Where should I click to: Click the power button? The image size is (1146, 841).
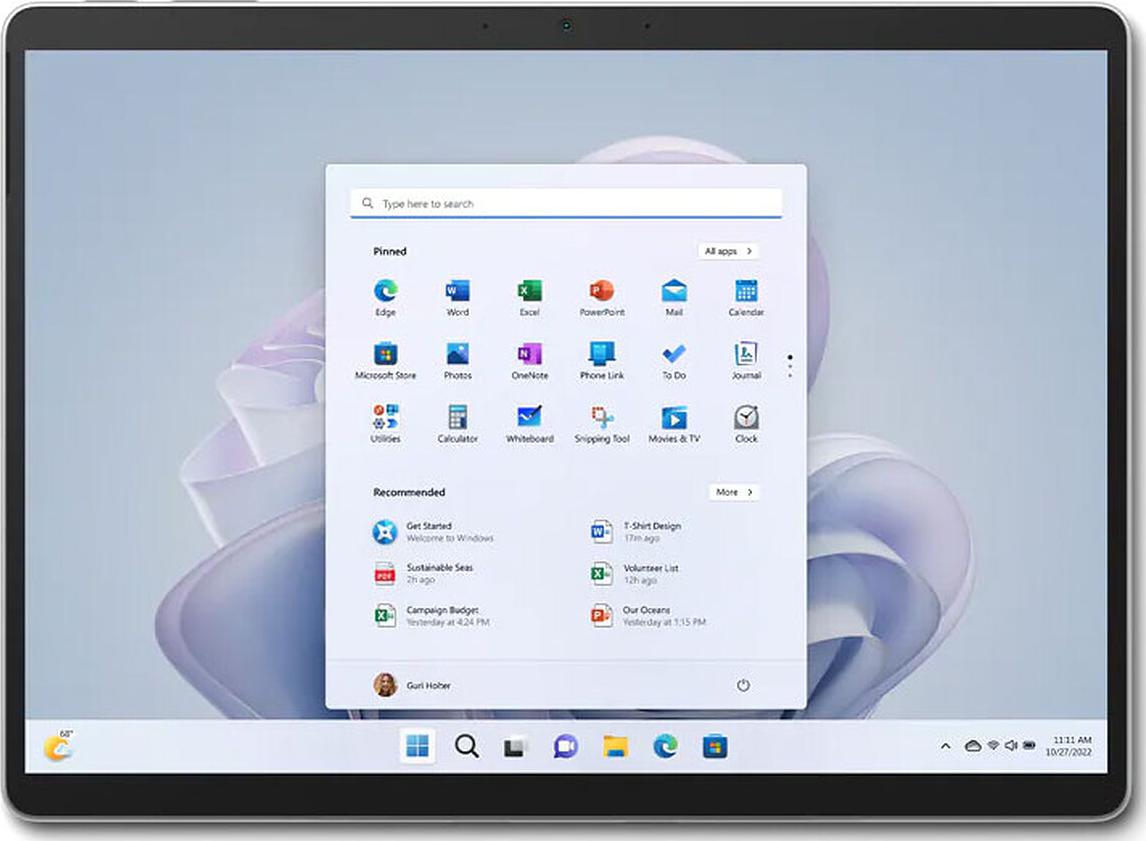point(743,686)
